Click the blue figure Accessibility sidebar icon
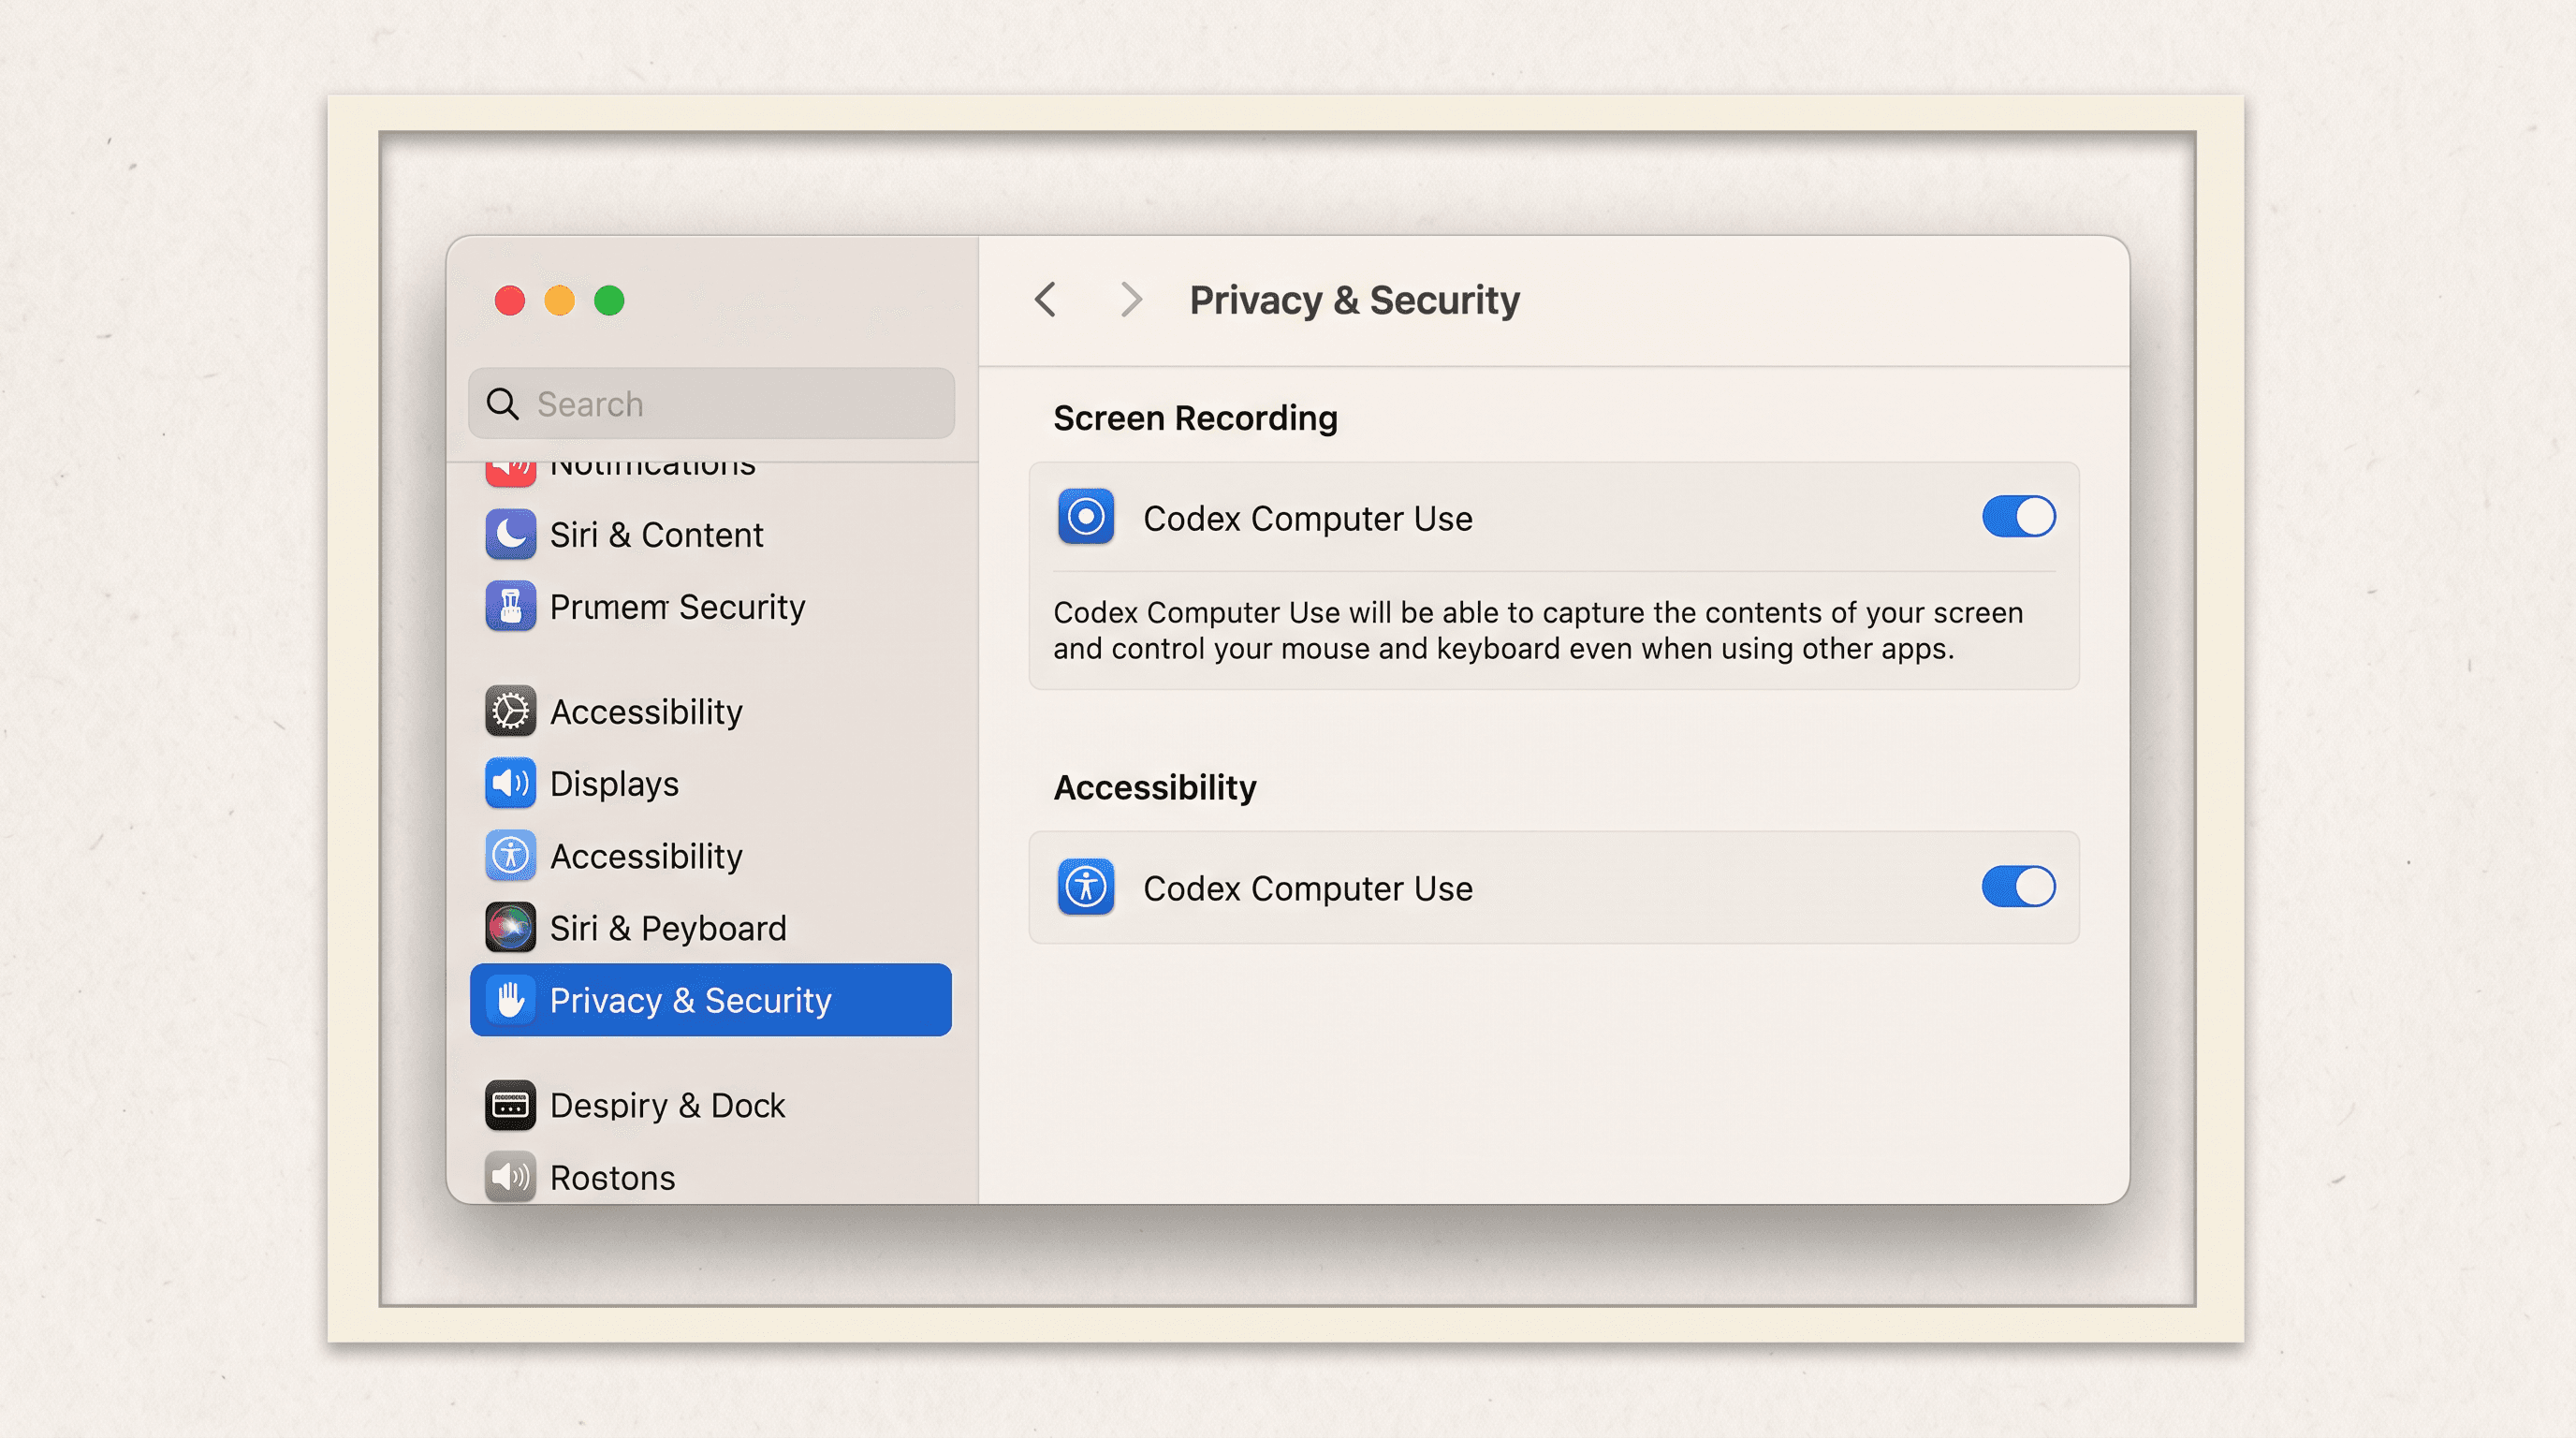 (510, 856)
